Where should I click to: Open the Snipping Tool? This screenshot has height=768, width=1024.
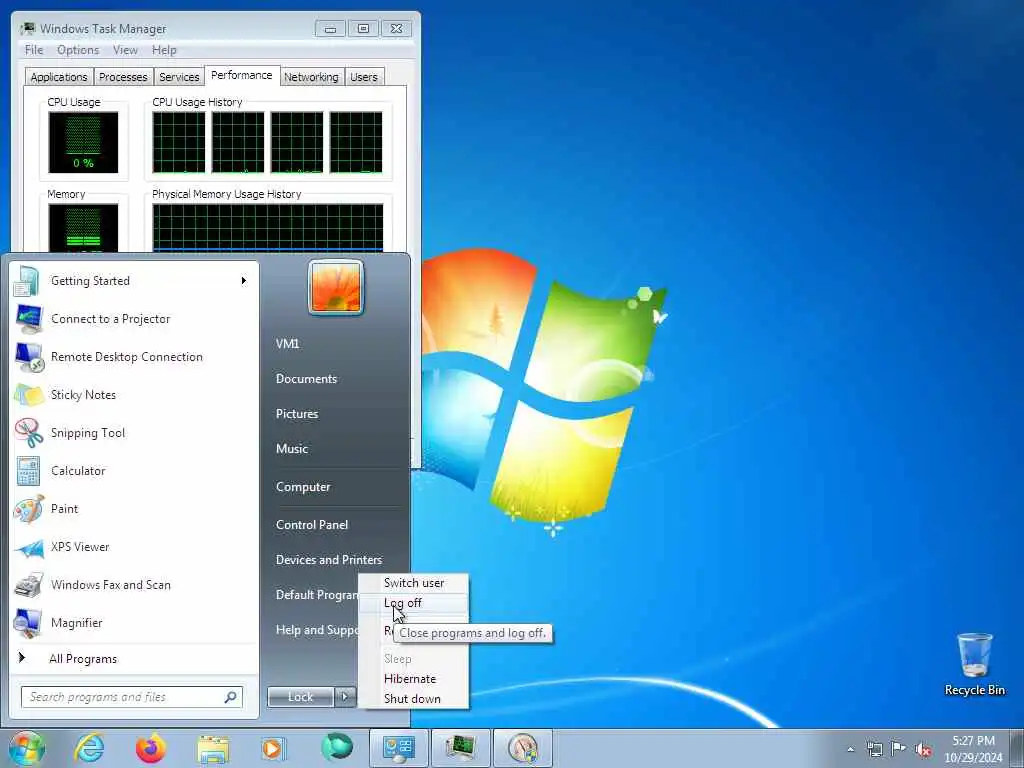[x=134, y=432]
